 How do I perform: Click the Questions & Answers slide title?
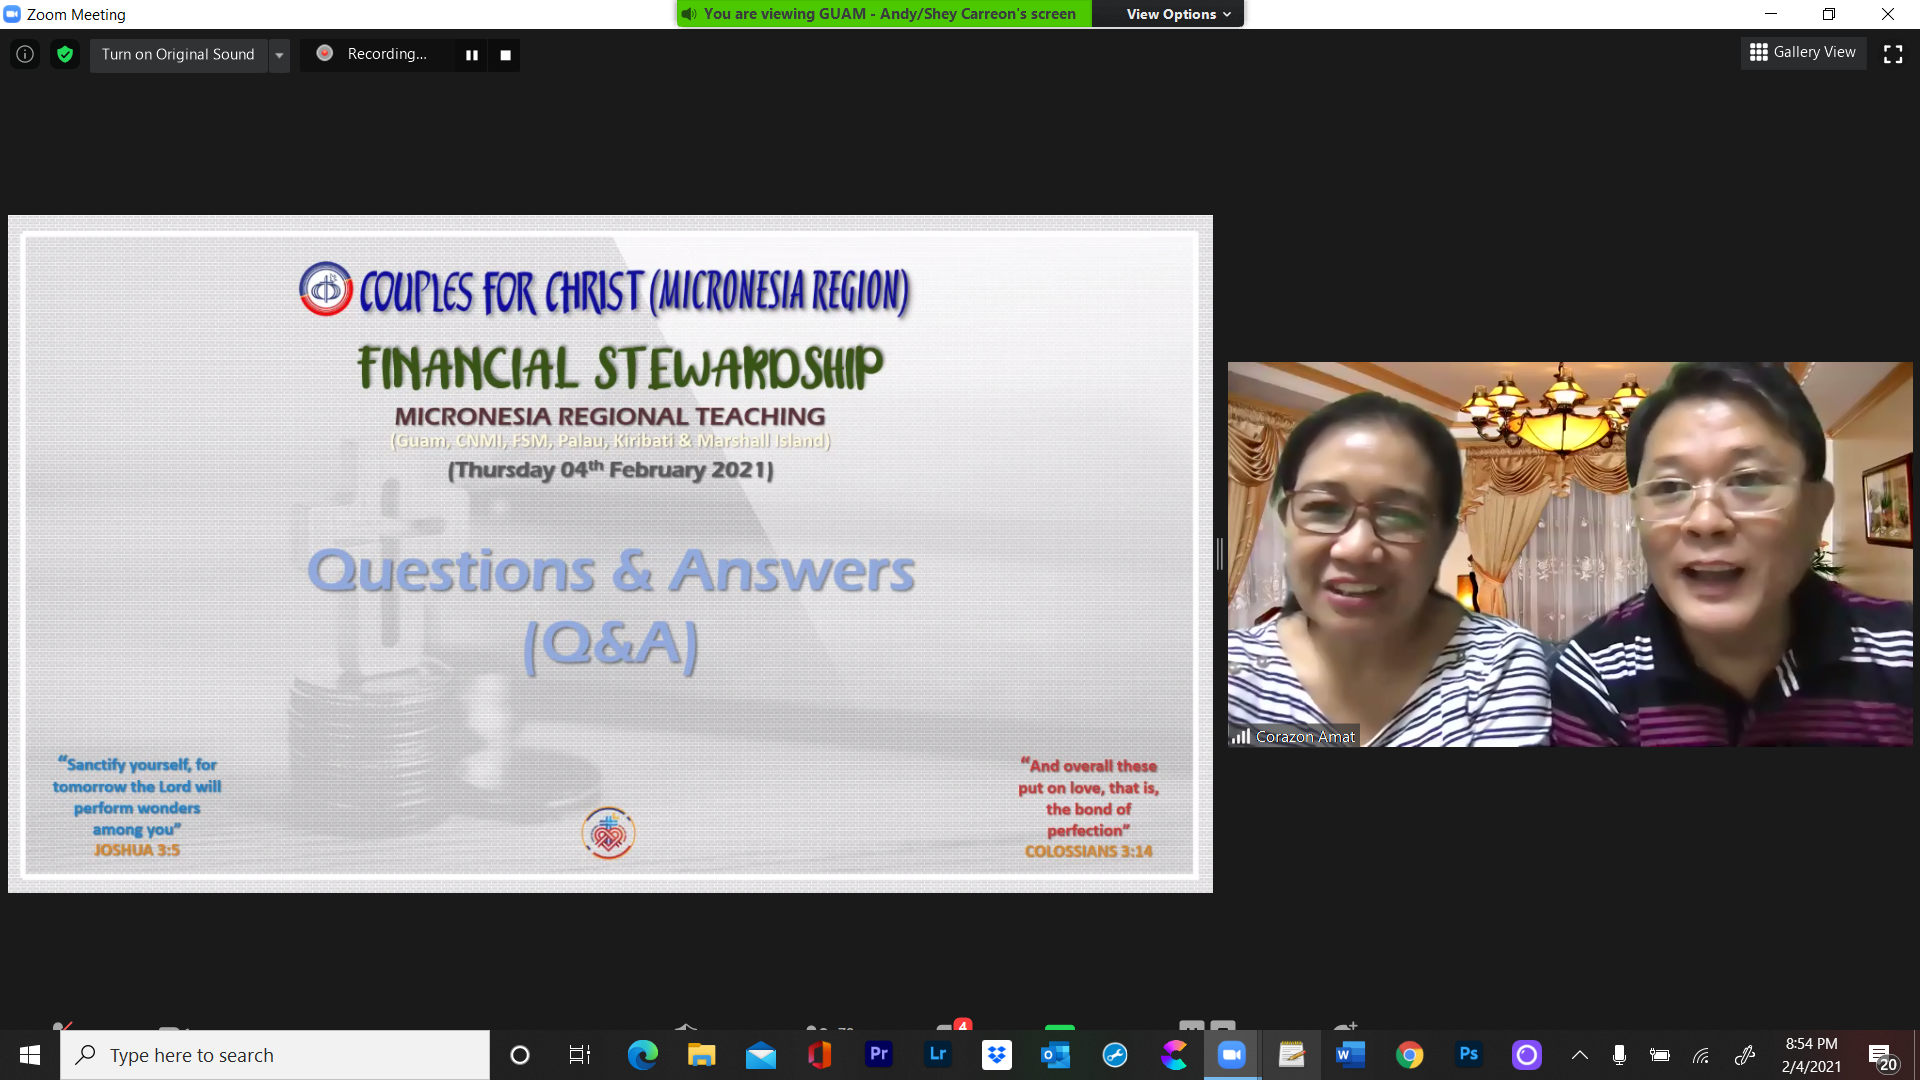point(610,607)
